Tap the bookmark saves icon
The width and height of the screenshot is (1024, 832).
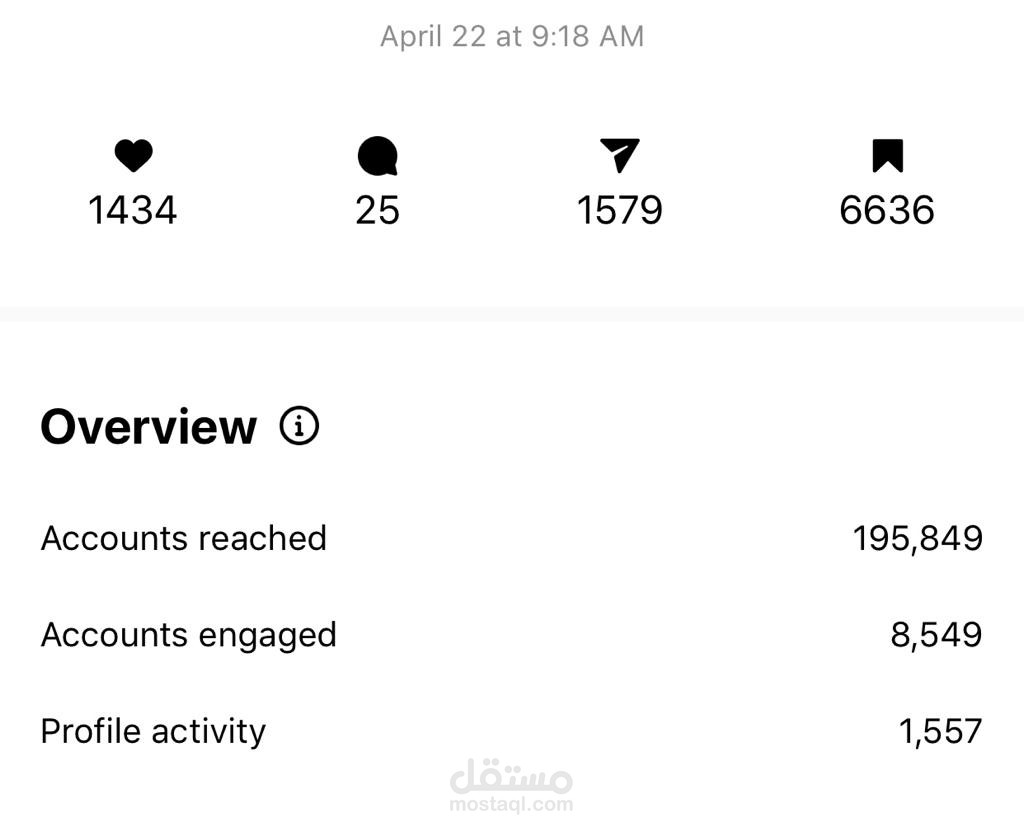coord(887,156)
